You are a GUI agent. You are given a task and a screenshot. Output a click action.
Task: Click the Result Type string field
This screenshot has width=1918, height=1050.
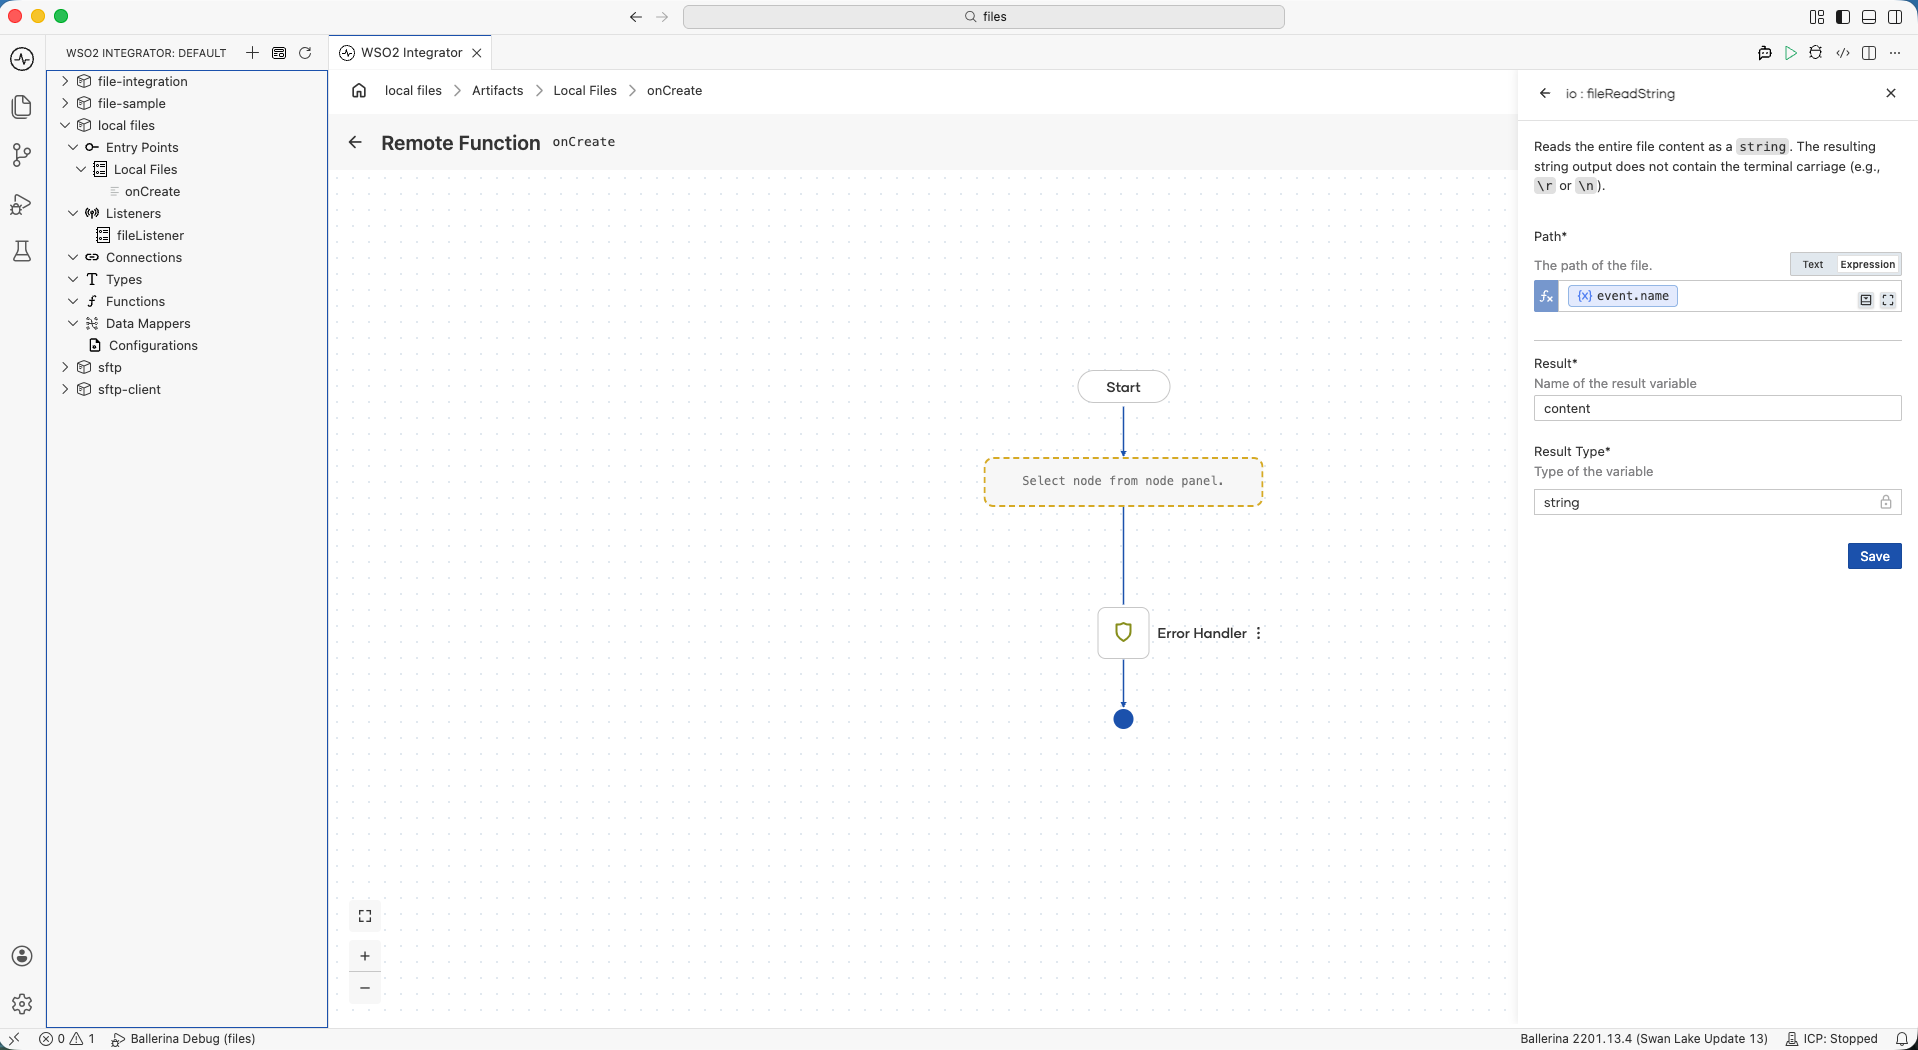pyautogui.click(x=1717, y=502)
